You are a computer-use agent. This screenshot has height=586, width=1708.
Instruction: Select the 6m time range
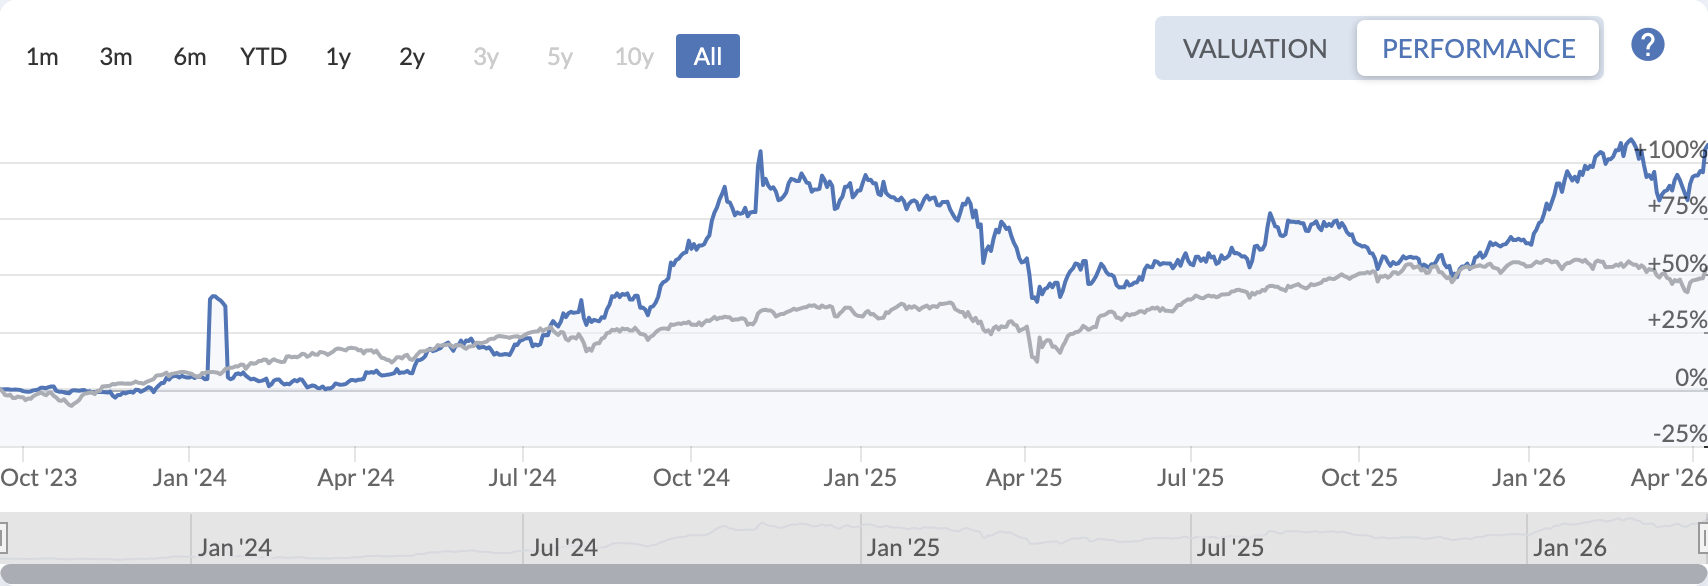coord(188,57)
